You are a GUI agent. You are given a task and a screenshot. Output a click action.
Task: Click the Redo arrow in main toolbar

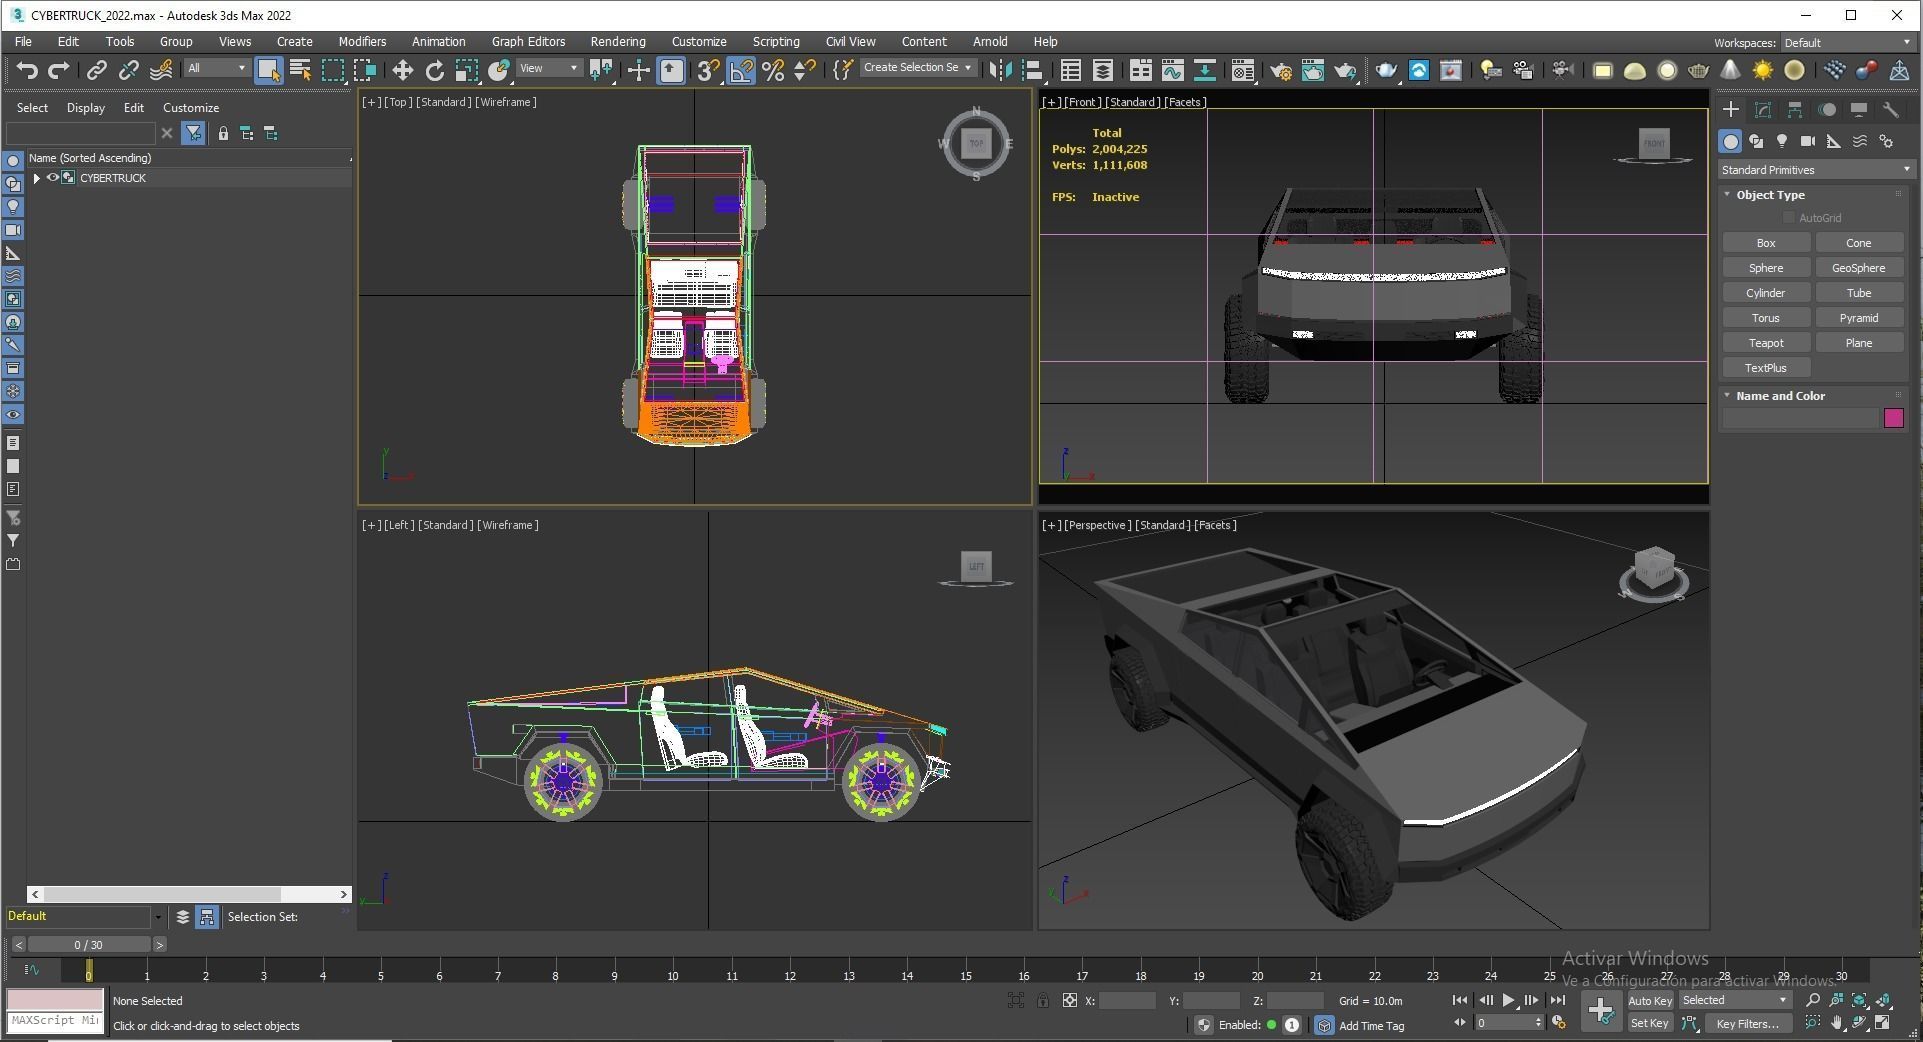click(x=59, y=70)
